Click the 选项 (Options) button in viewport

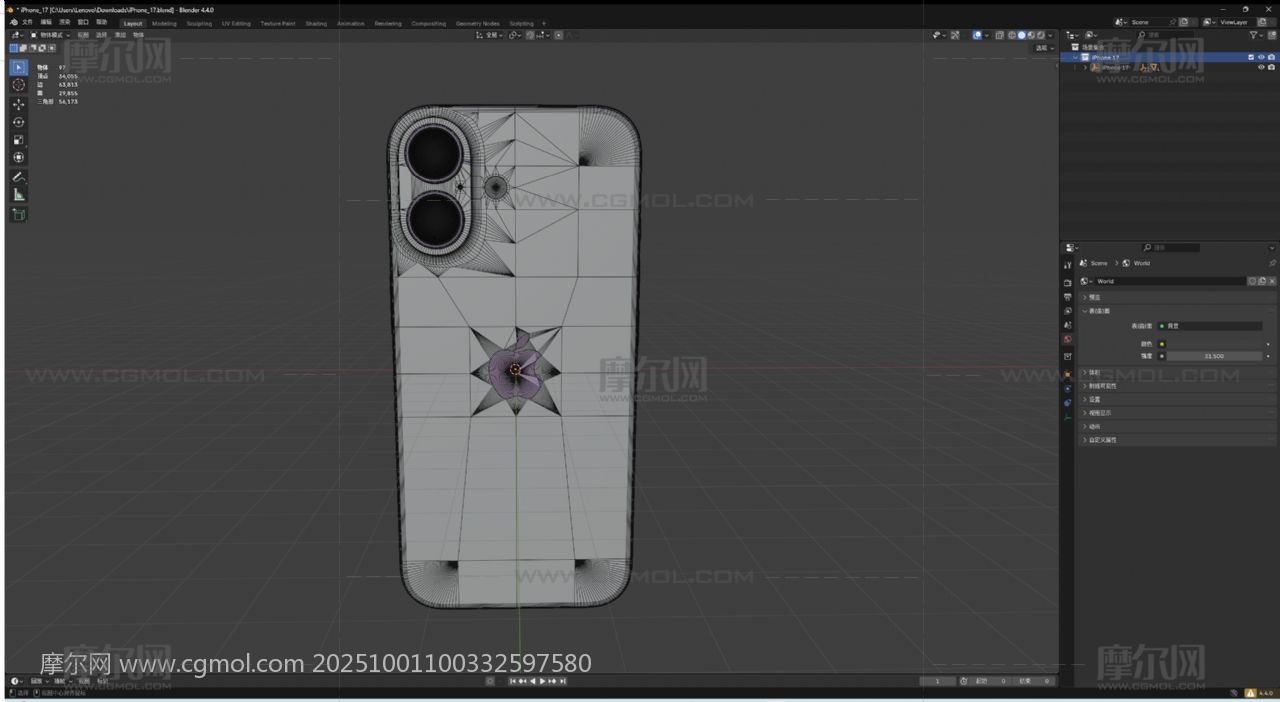(x=1043, y=48)
